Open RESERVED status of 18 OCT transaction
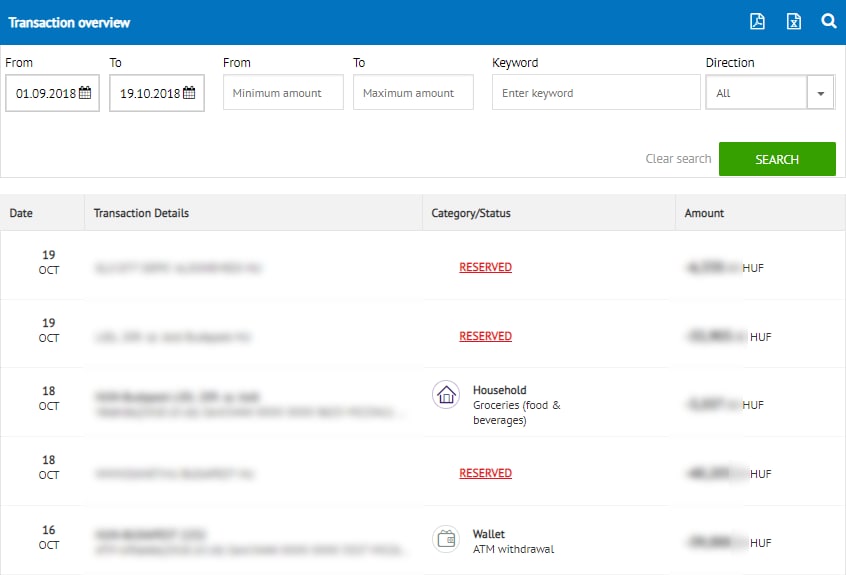This screenshot has height=575, width=846. (485, 473)
